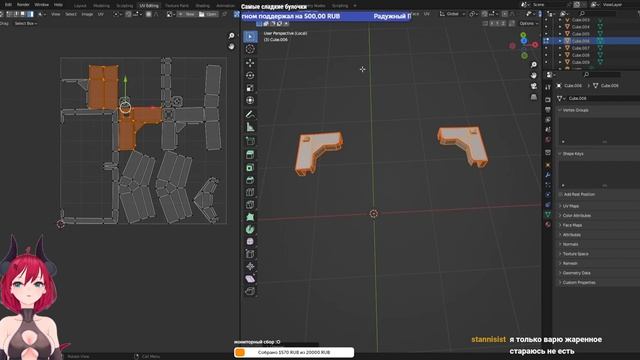
Task: Click the pan hand icon in UV editor
Action: pyautogui.click(x=231, y=47)
